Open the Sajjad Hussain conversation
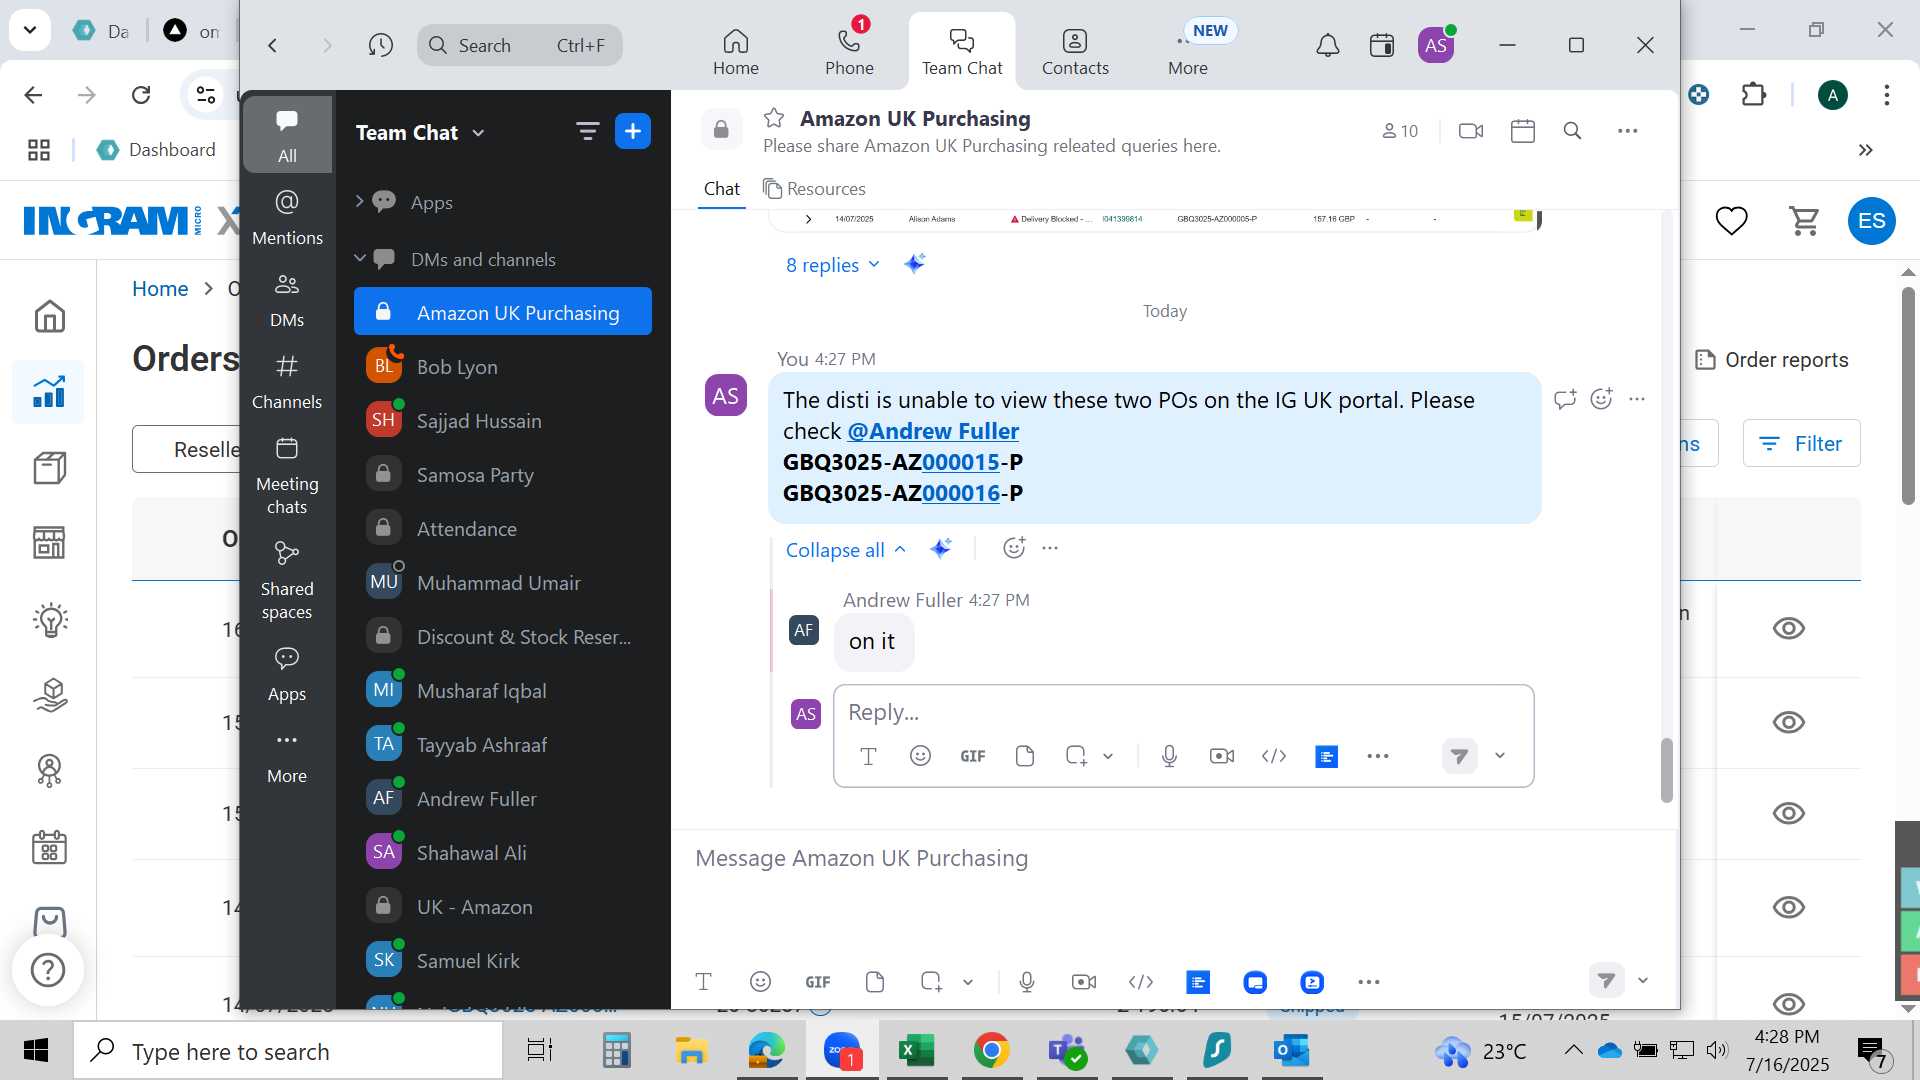This screenshot has height=1080, width=1920. pyautogui.click(x=503, y=421)
